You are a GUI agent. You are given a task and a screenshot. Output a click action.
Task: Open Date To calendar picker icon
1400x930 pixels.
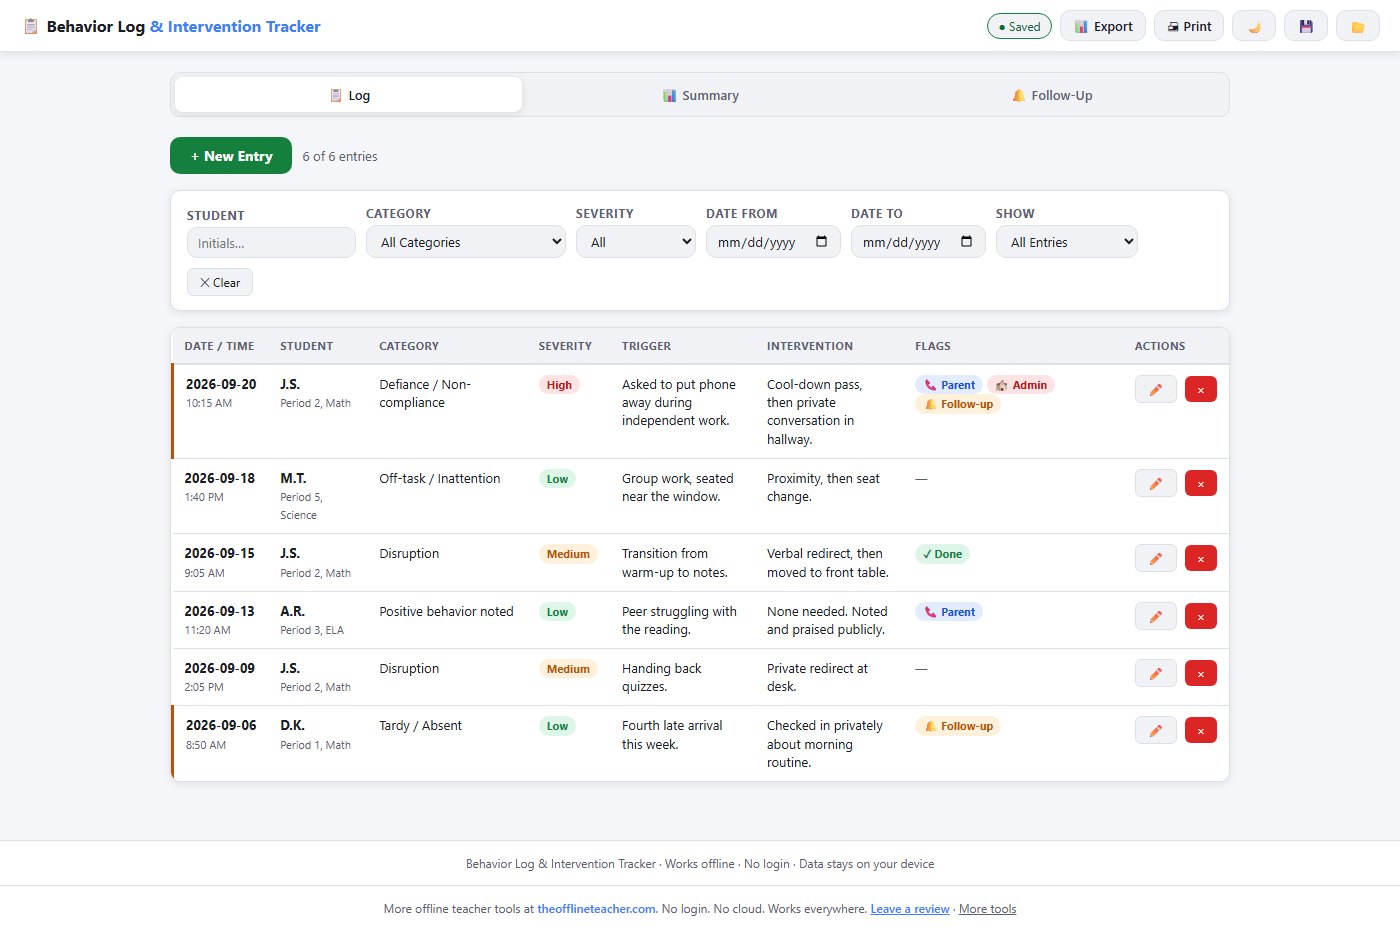(966, 242)
